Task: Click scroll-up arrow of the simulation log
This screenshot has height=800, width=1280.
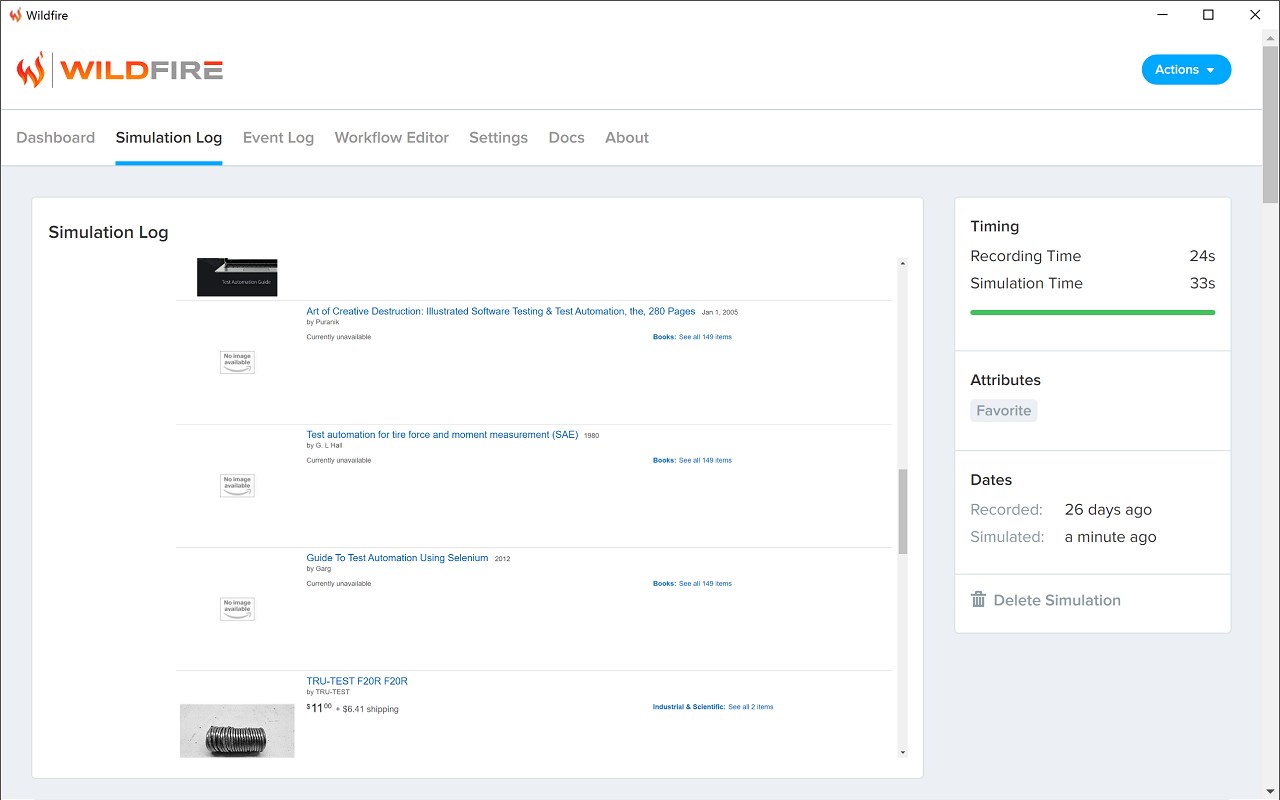Action: point(903,264)
